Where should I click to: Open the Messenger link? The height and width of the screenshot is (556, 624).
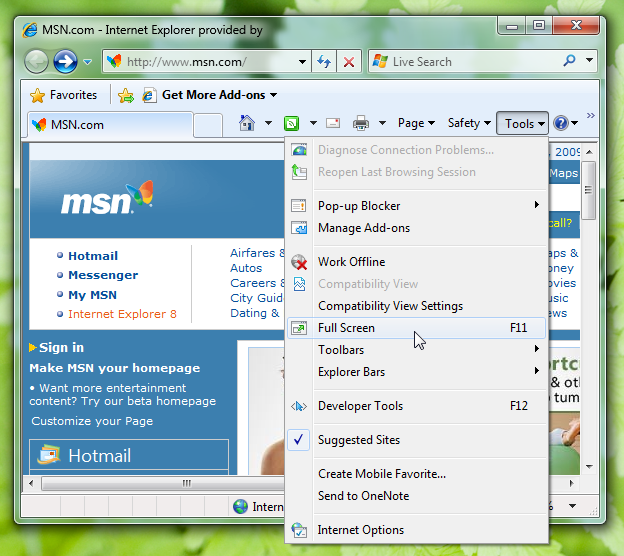[103, 275]
